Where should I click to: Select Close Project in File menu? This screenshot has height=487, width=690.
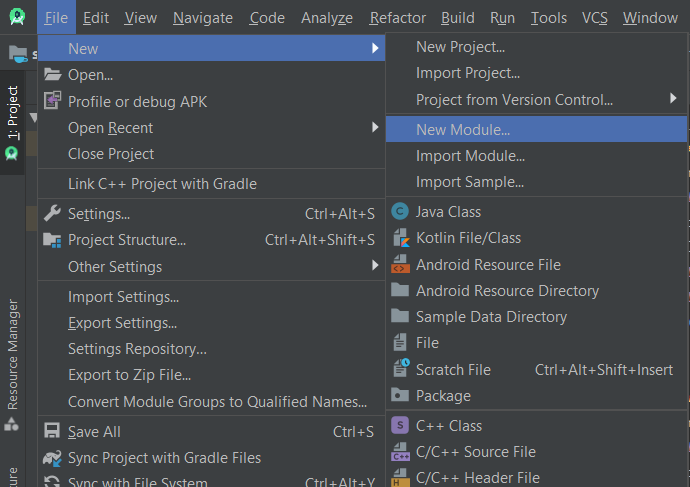click(211, 154)
